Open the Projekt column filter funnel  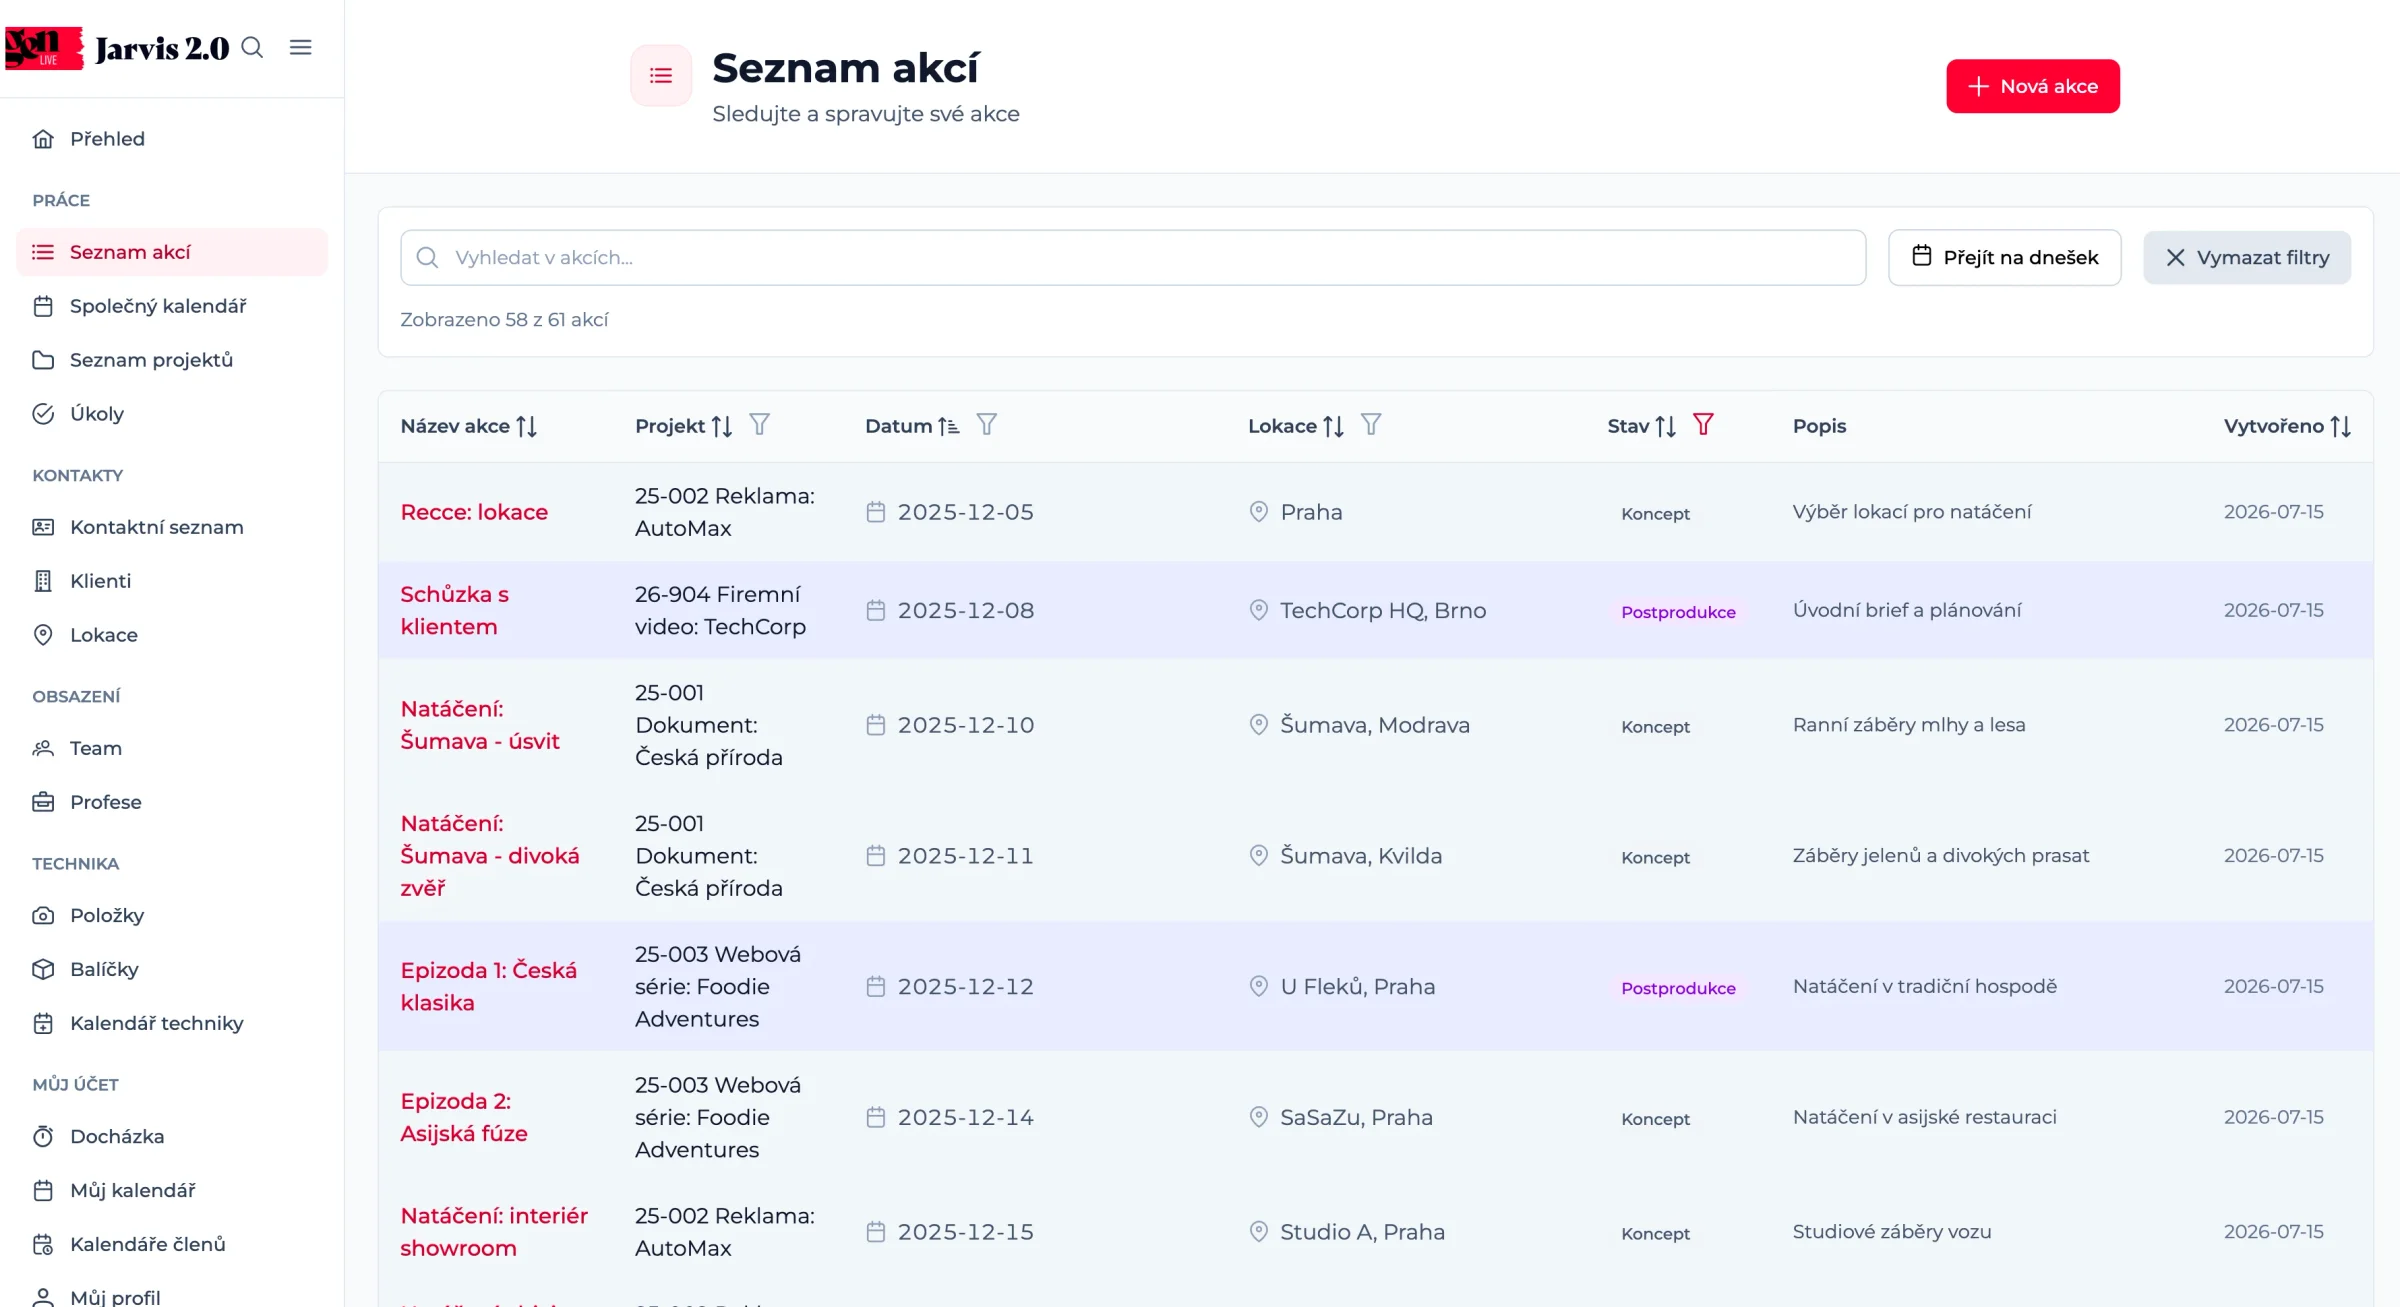tap(760, 425)
